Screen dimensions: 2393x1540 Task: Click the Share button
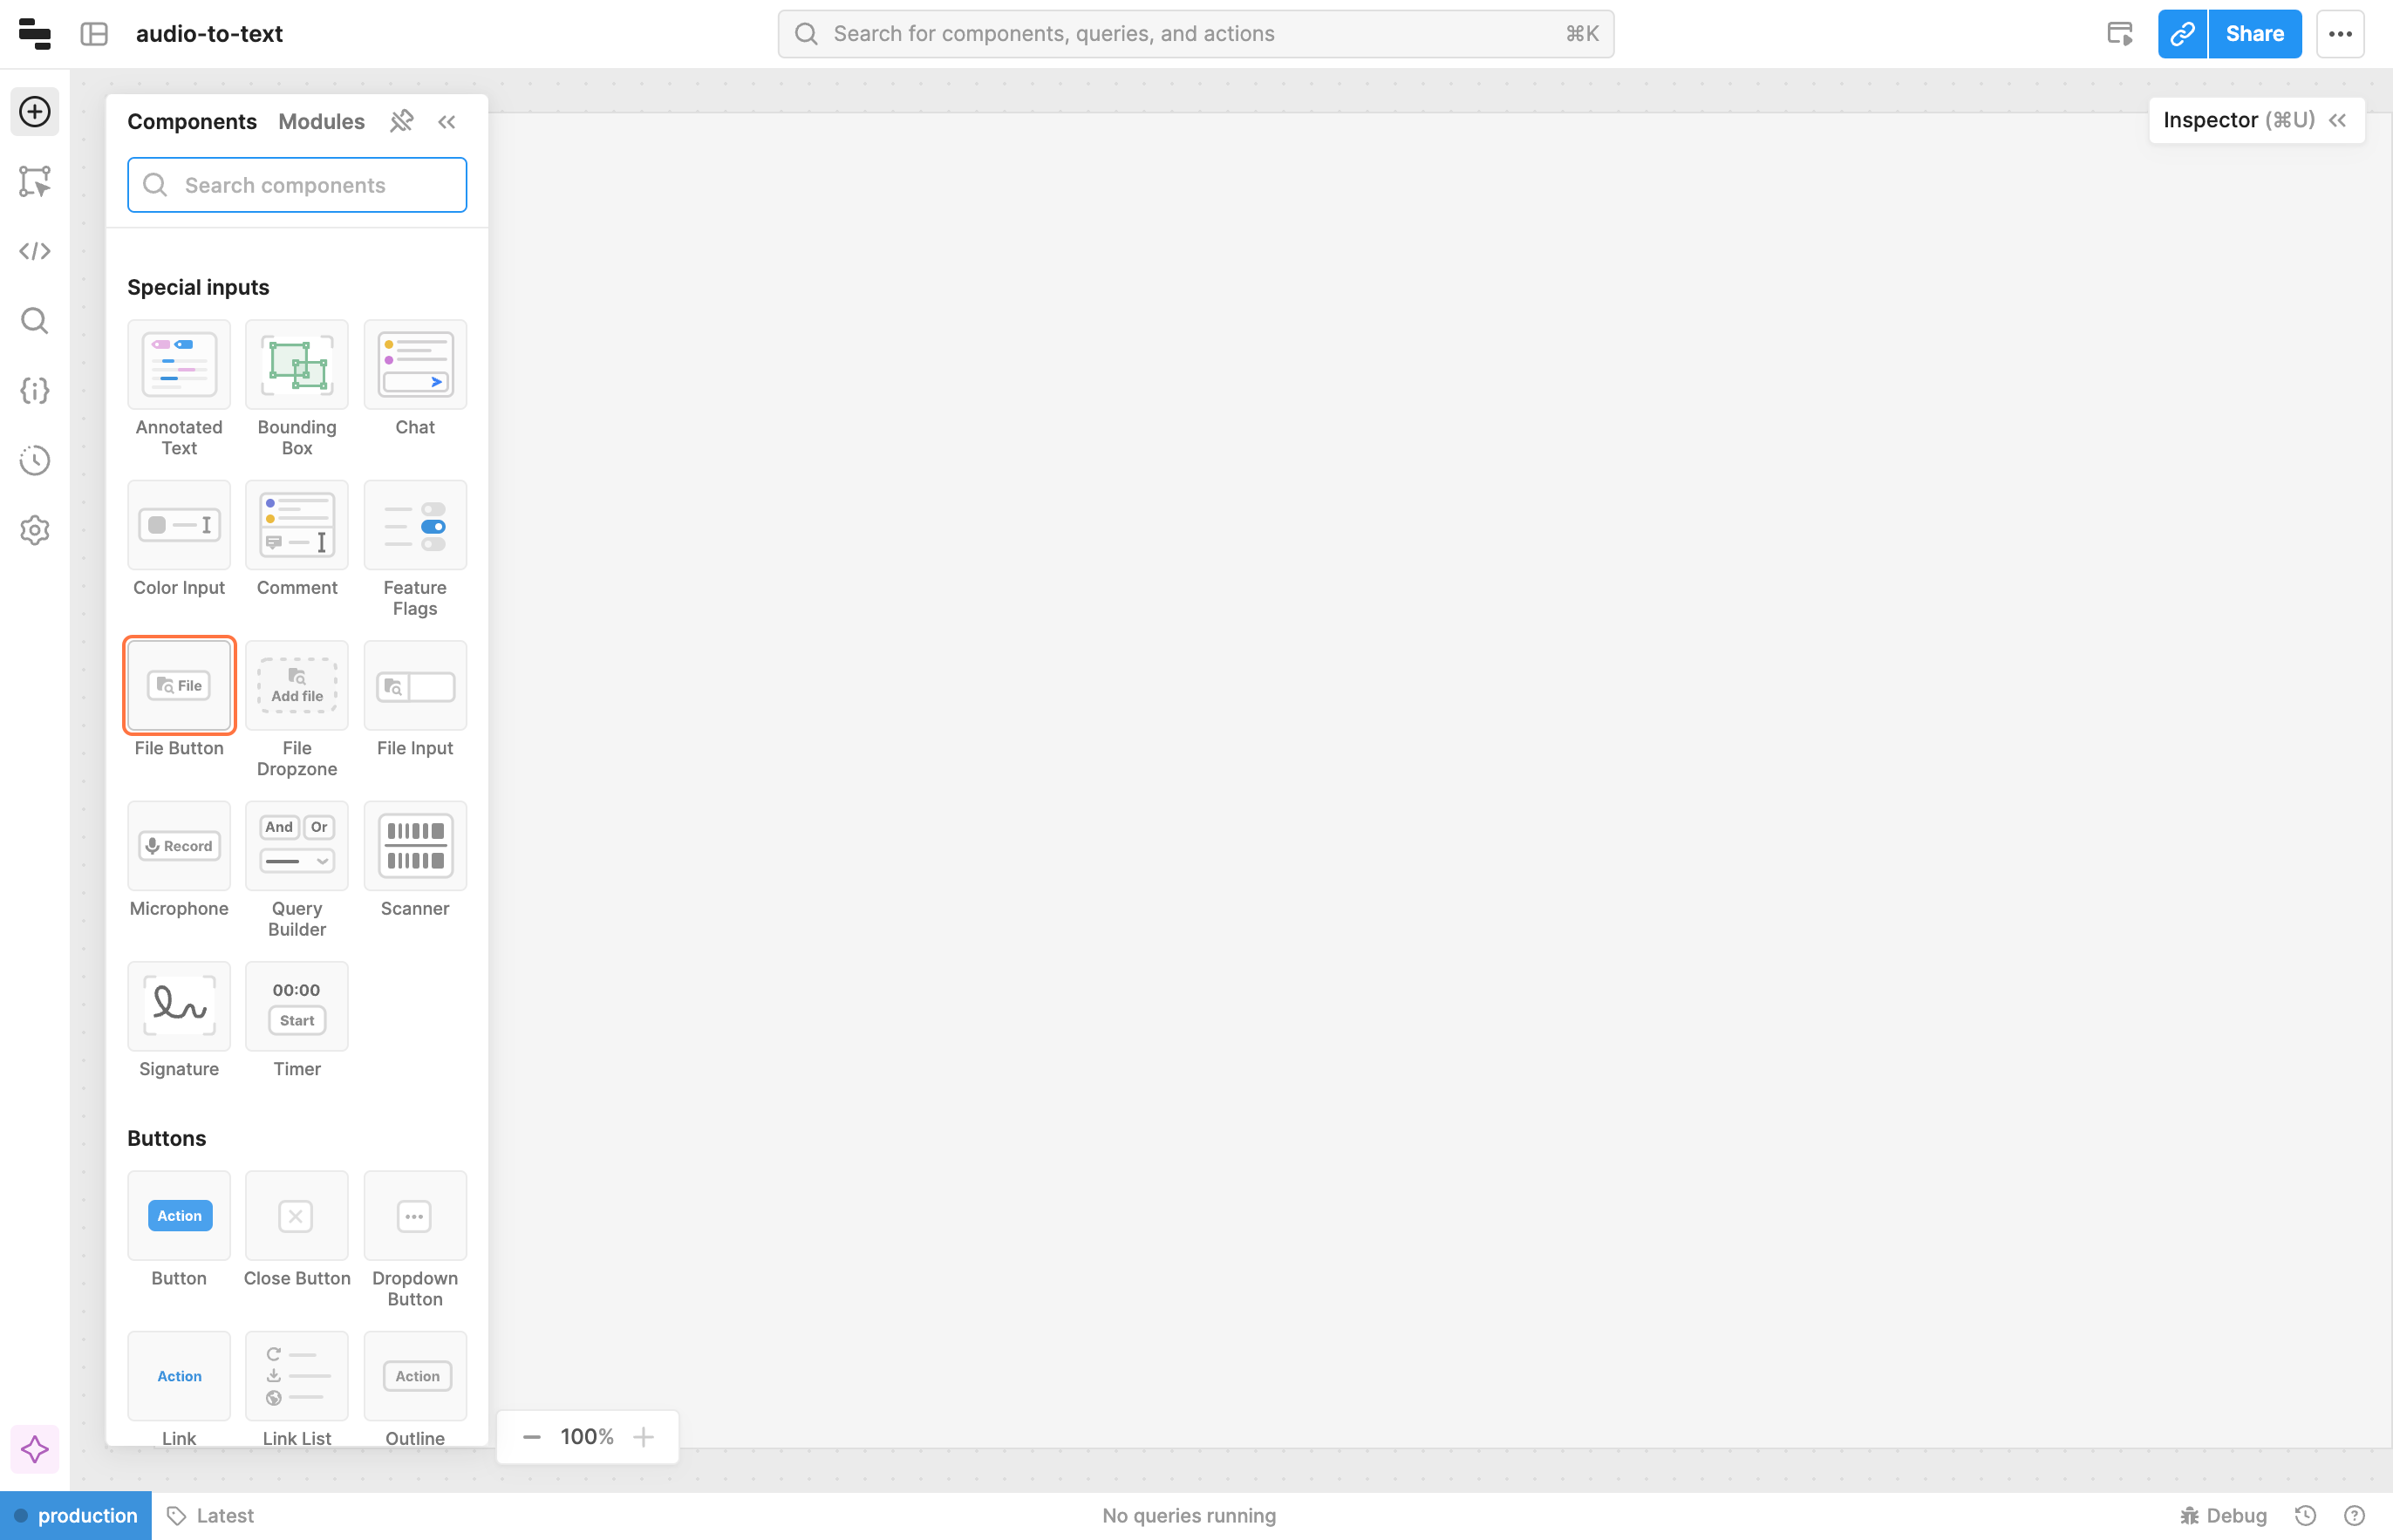(2254, 34)
